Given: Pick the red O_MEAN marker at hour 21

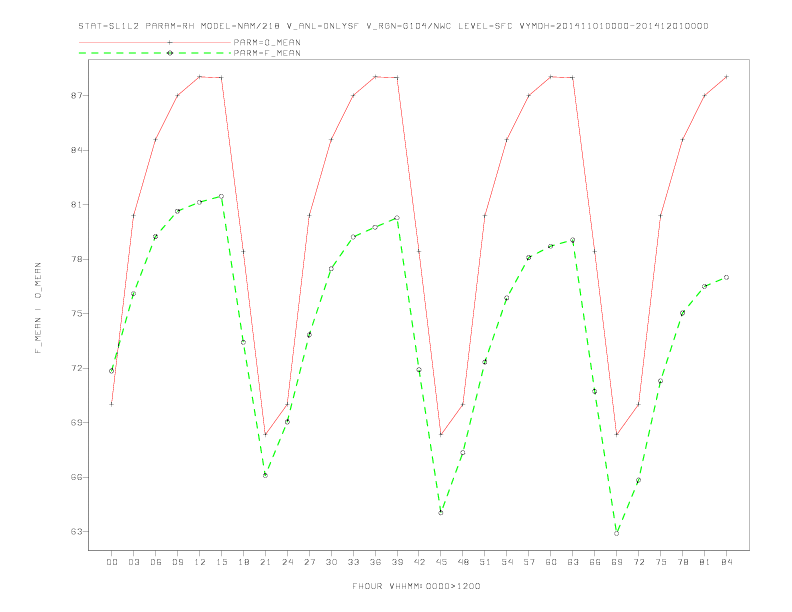Looking at the screenshot, I should pos(265,434).
